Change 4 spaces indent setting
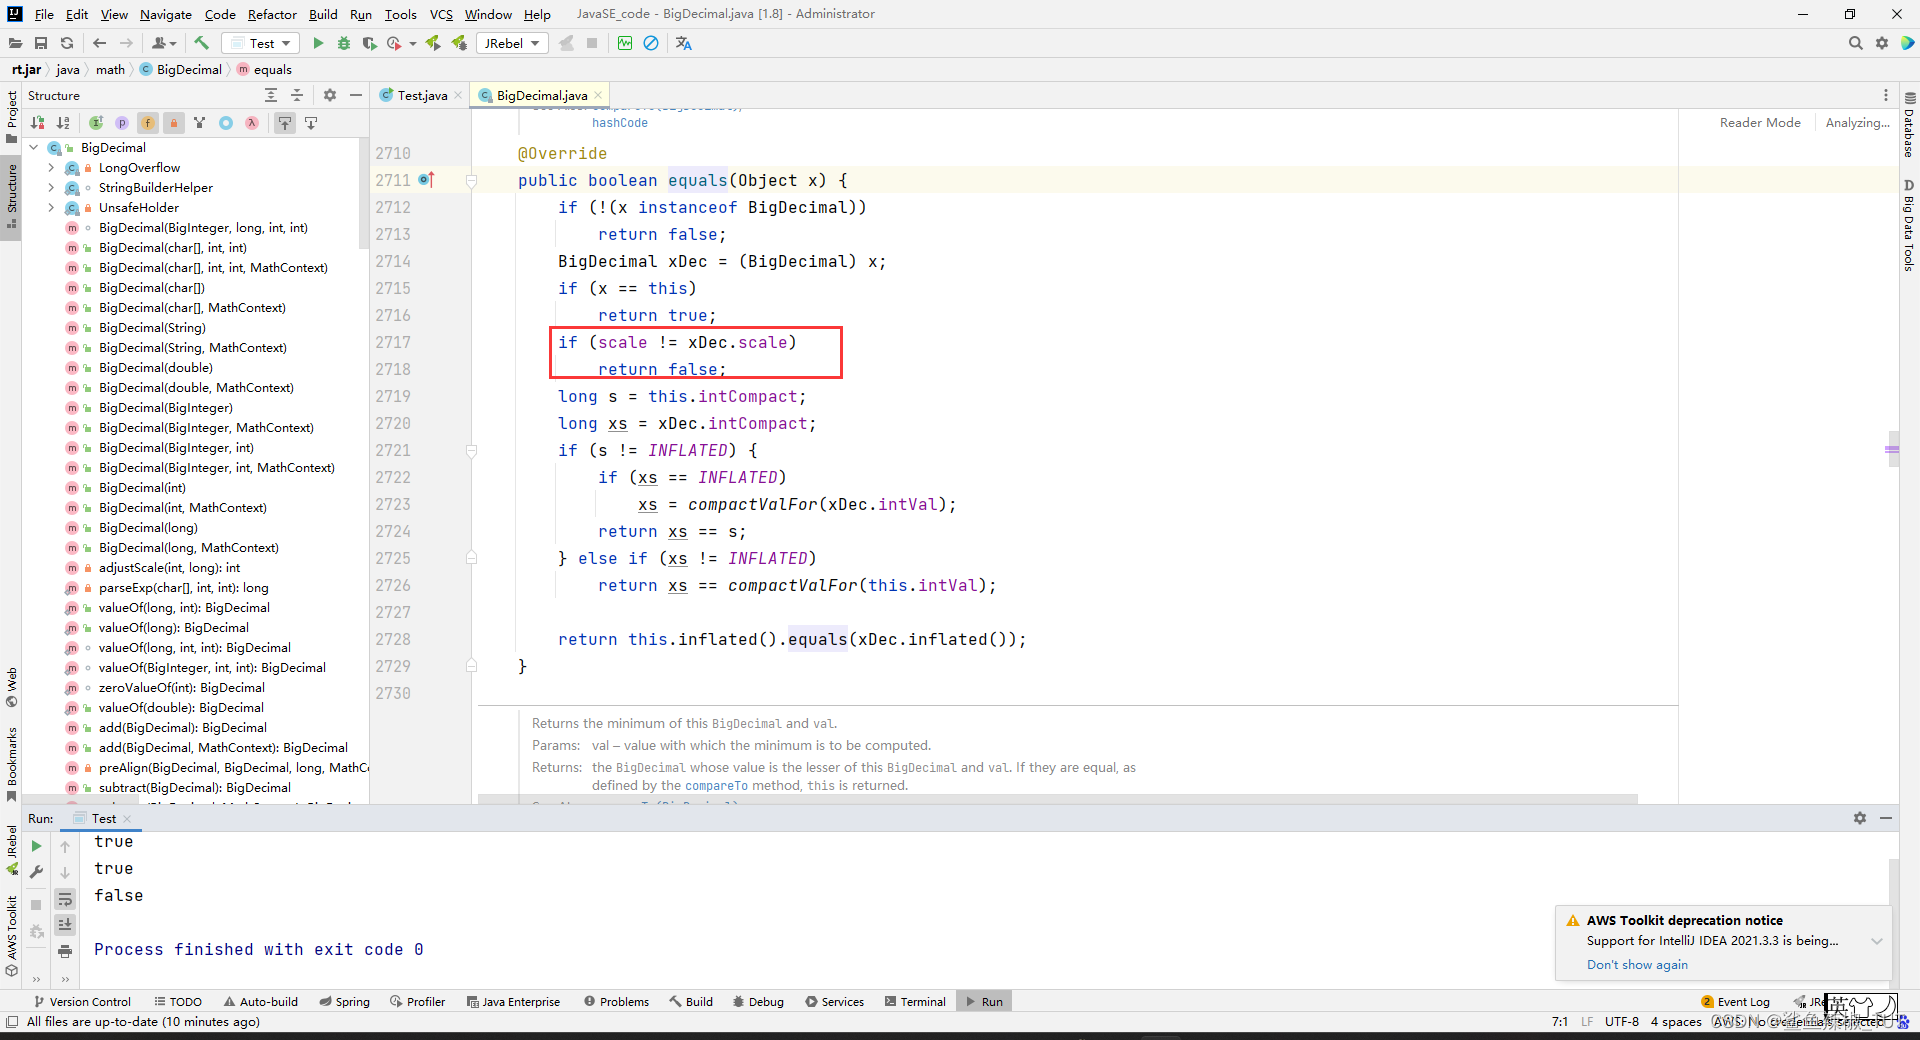The width and height of the screenshot is (1920, 1040). tap(1676, 1021)
